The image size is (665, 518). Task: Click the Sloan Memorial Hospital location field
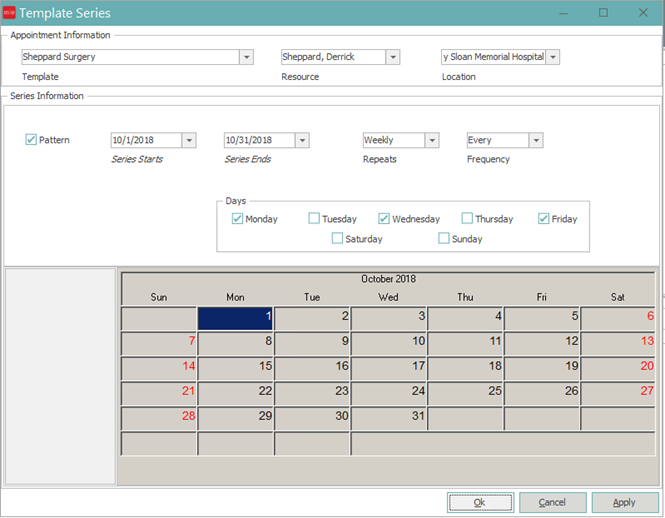pos(494,57)
